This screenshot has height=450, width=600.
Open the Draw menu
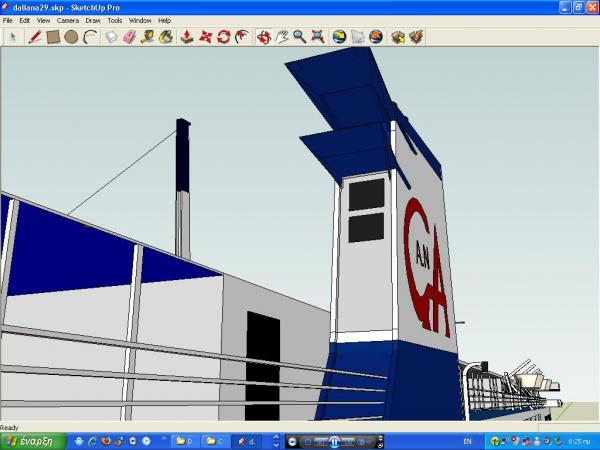point(93,21)
